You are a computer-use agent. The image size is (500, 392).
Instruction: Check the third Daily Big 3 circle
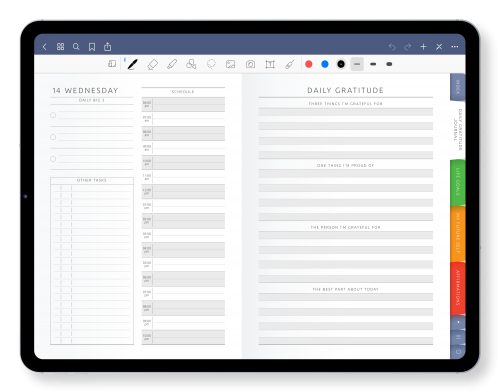click(x=53, y=159)
